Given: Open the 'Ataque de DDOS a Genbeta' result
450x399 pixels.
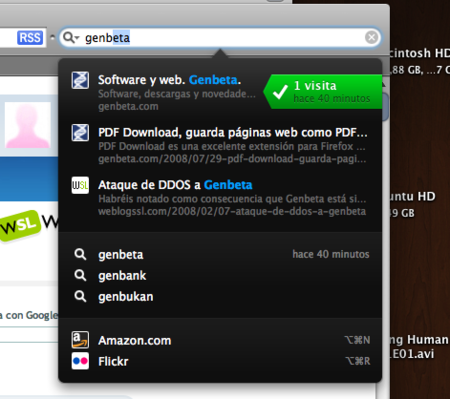Looking at the screenshot, I should [220, 198].
